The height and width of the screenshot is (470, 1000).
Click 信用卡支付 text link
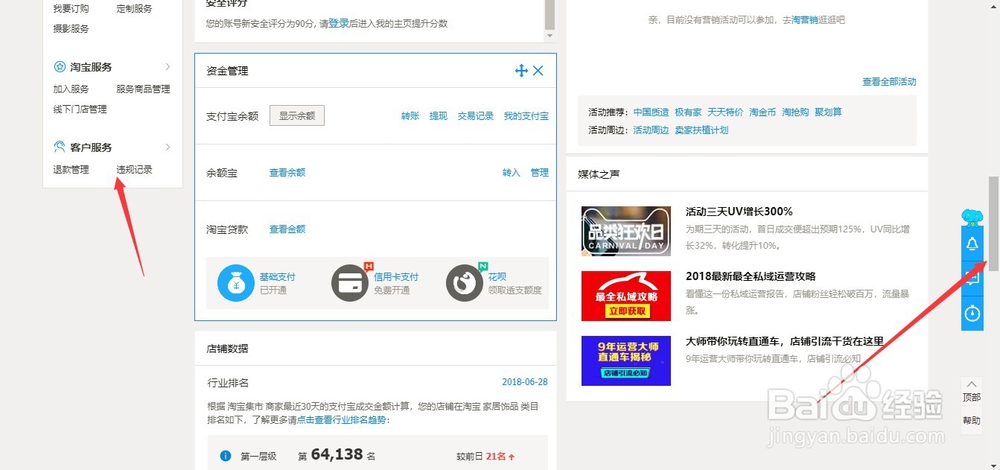point(396,277)
